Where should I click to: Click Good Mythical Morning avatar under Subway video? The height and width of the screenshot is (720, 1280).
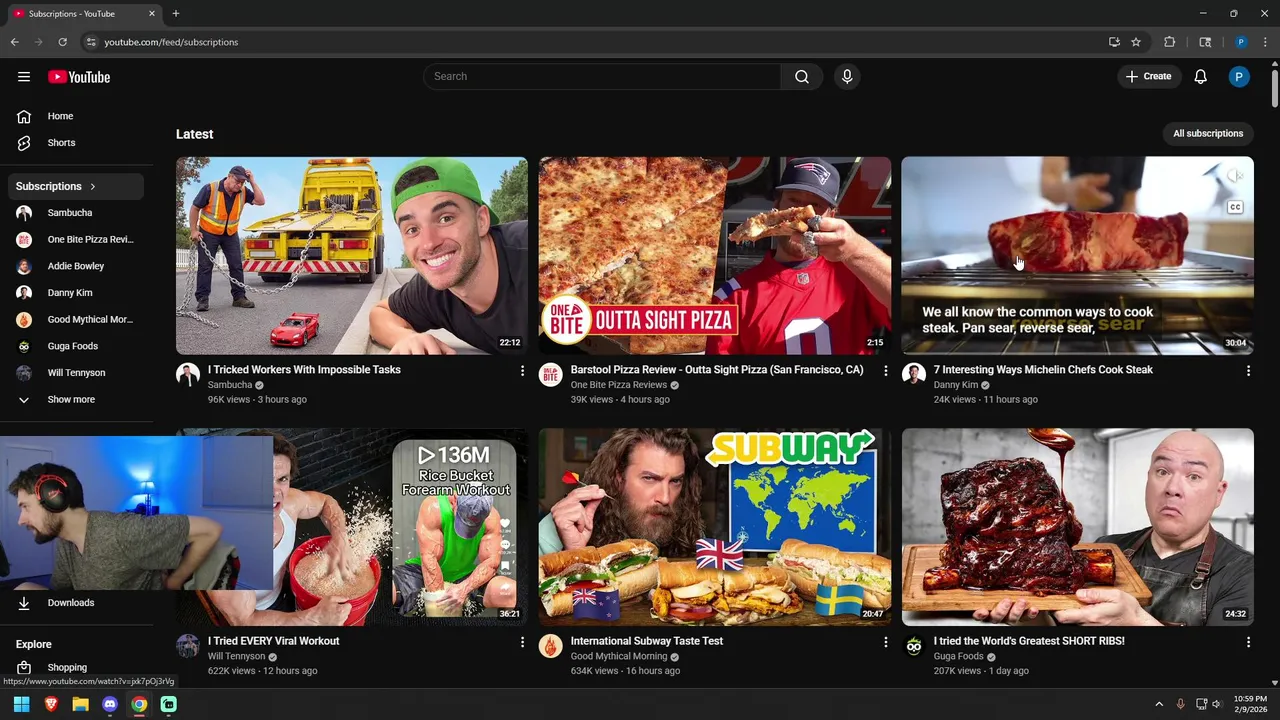pos(551,646)
